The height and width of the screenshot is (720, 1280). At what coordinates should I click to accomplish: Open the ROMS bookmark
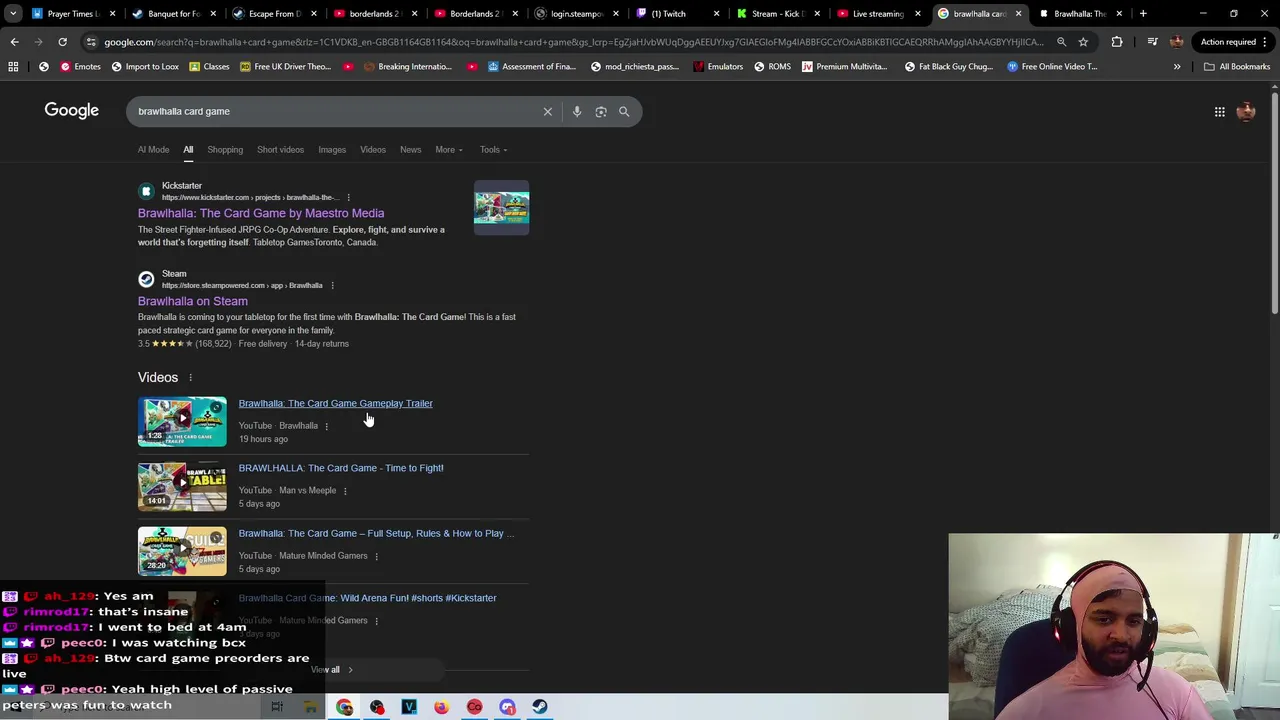click(772, 66)
